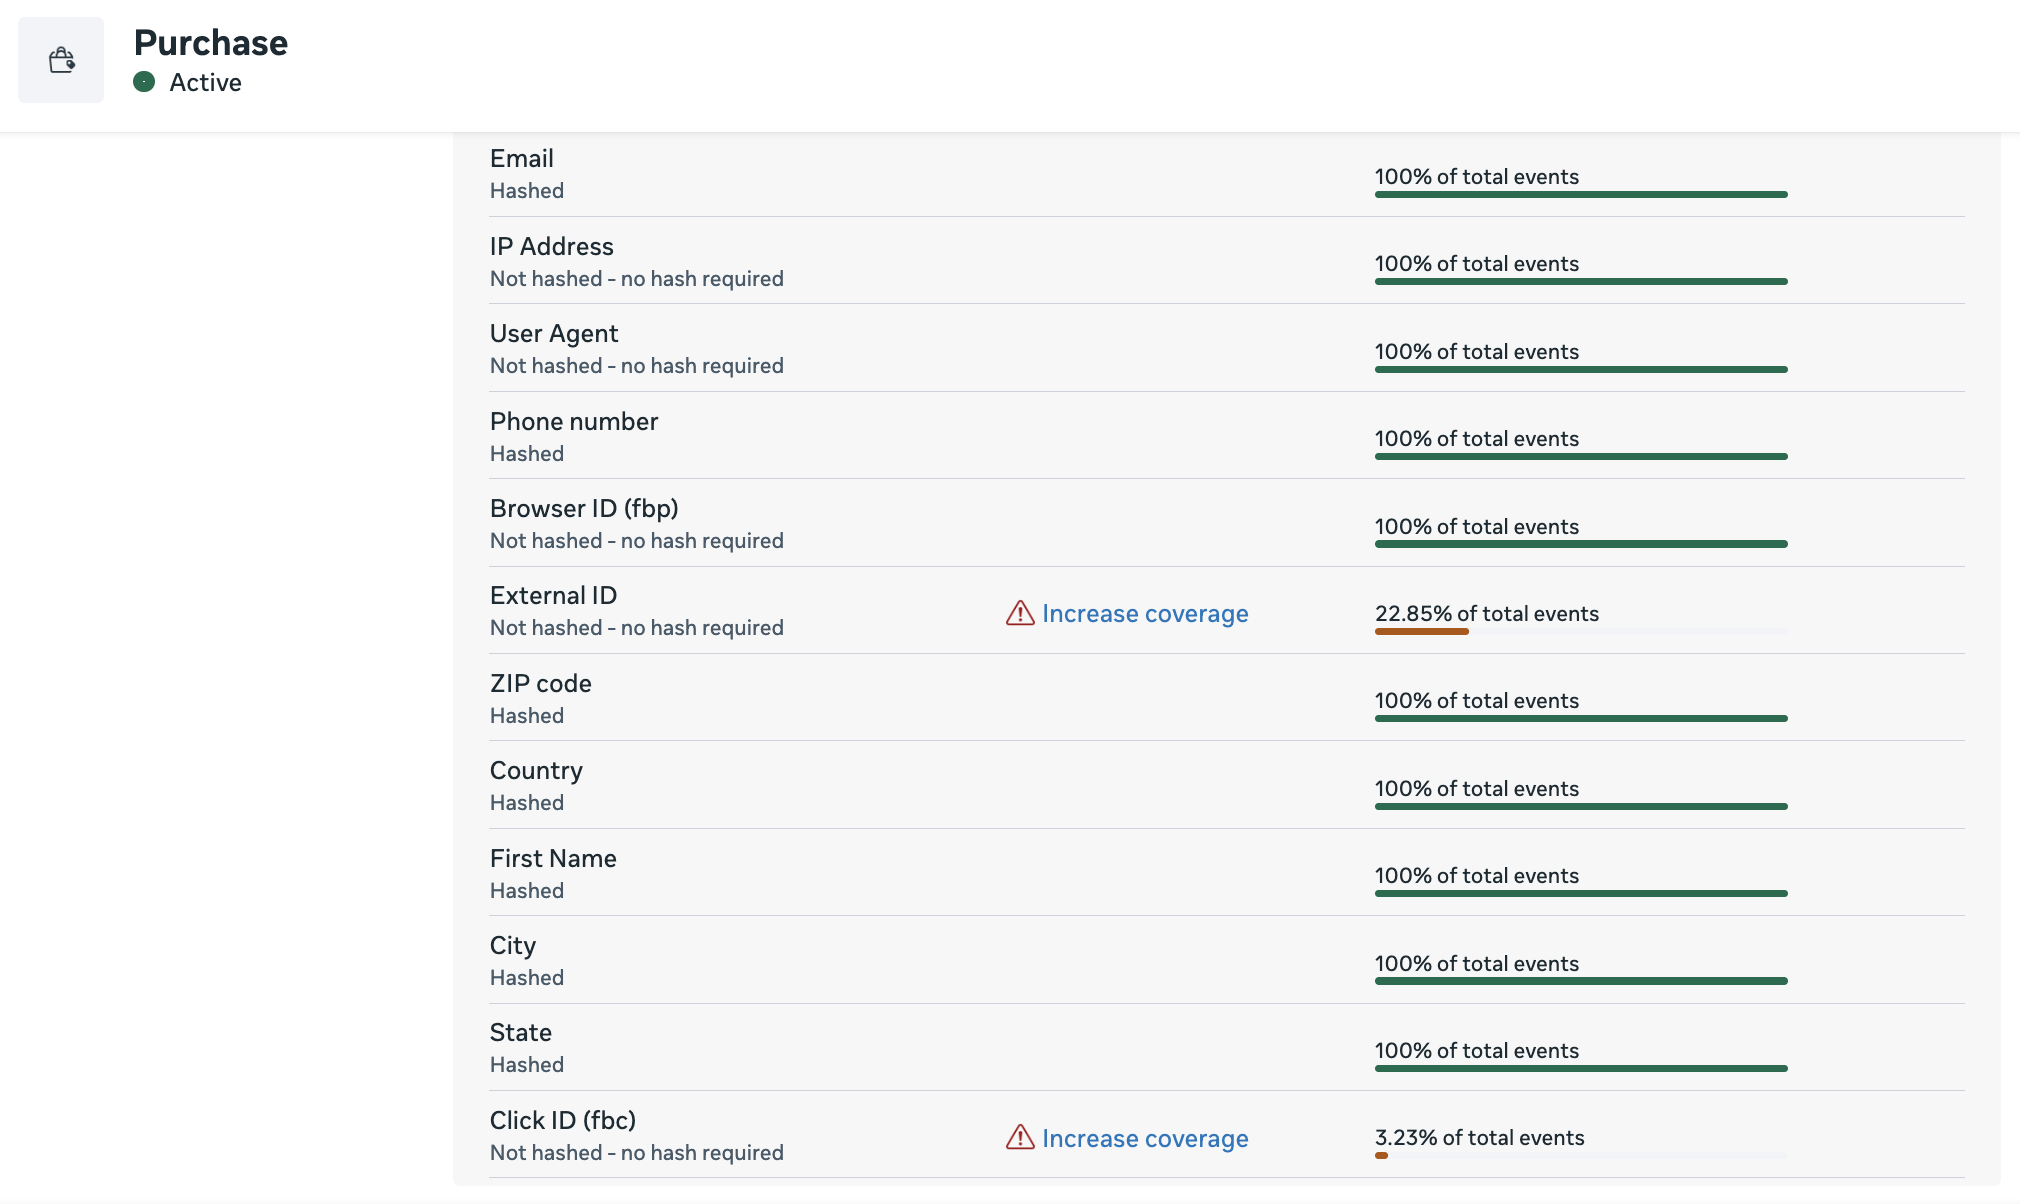This screenshot has width=2020, height=1204.
Task: Click the Purchase shopping bag icon
Action: pos(61,59)
